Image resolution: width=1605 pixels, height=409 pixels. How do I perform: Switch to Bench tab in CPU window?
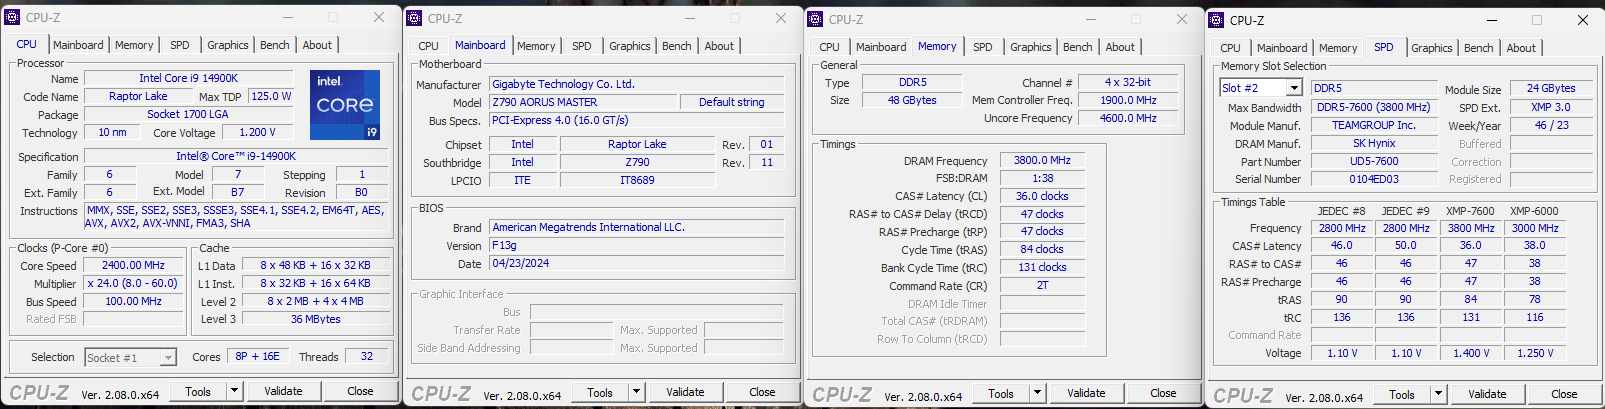tap(275, 45)
